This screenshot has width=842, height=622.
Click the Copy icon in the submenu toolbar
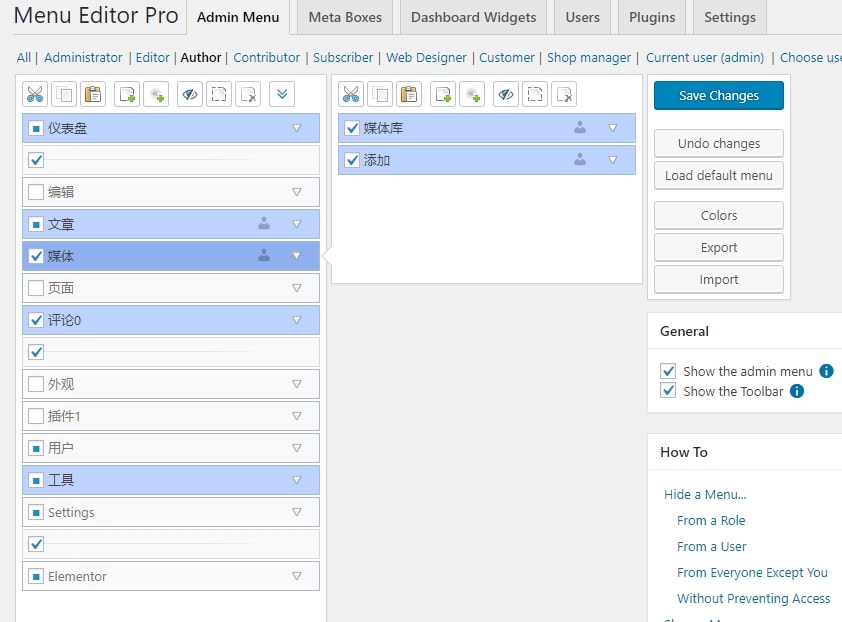click(x=380, y=95)
